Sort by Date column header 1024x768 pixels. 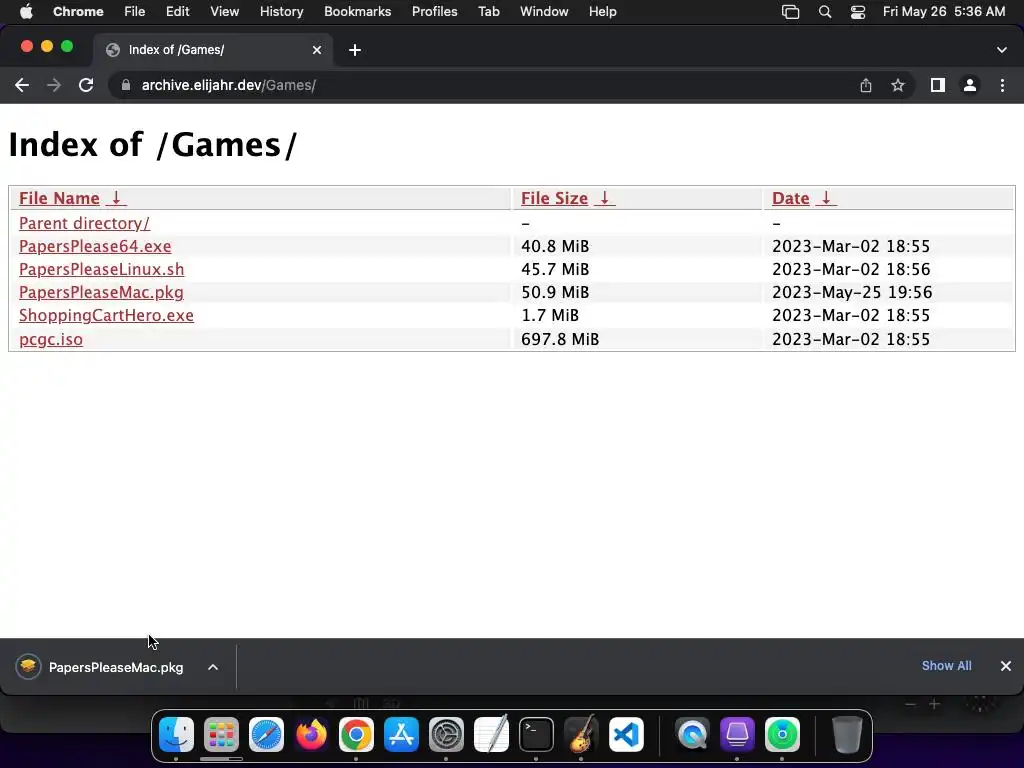coord(791,198)
